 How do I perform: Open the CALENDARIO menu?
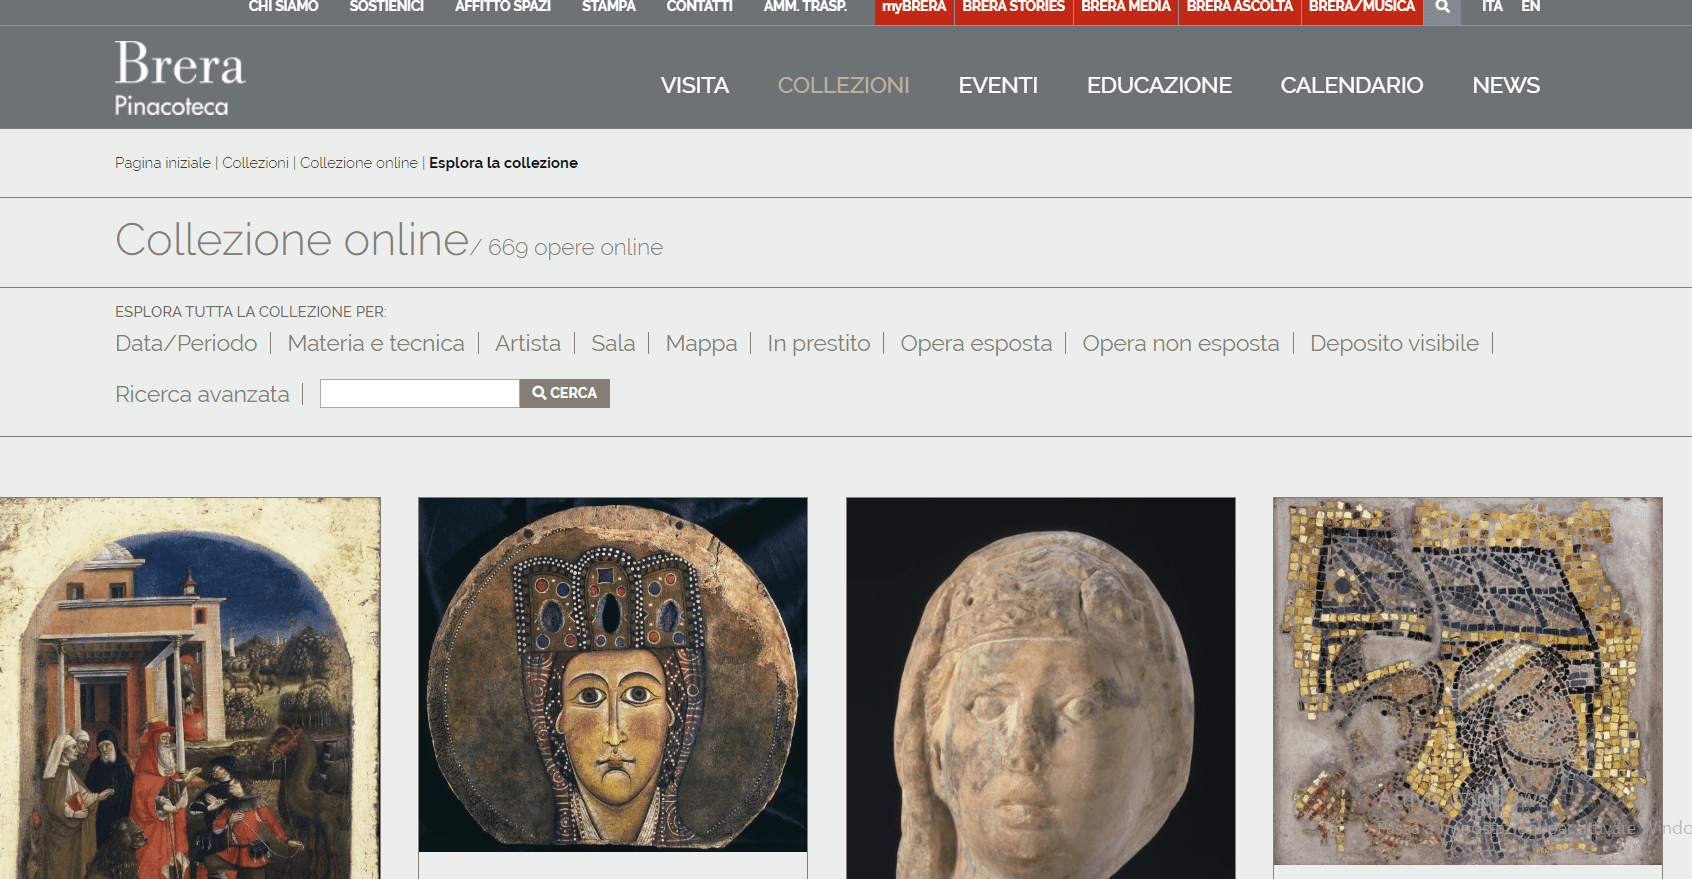[x=1352, y=86]
